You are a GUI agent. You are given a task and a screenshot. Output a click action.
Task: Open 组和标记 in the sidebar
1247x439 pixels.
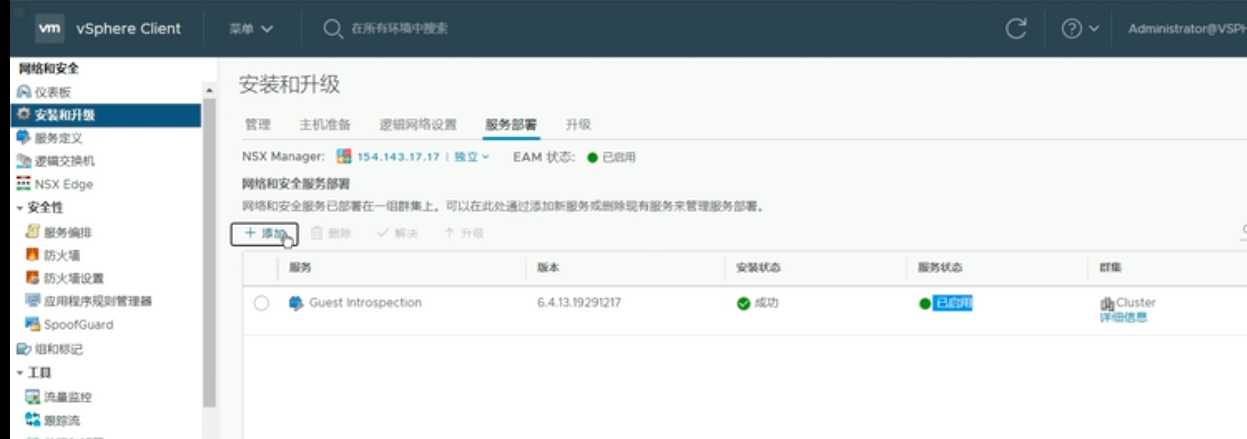[x=58, y=349]
